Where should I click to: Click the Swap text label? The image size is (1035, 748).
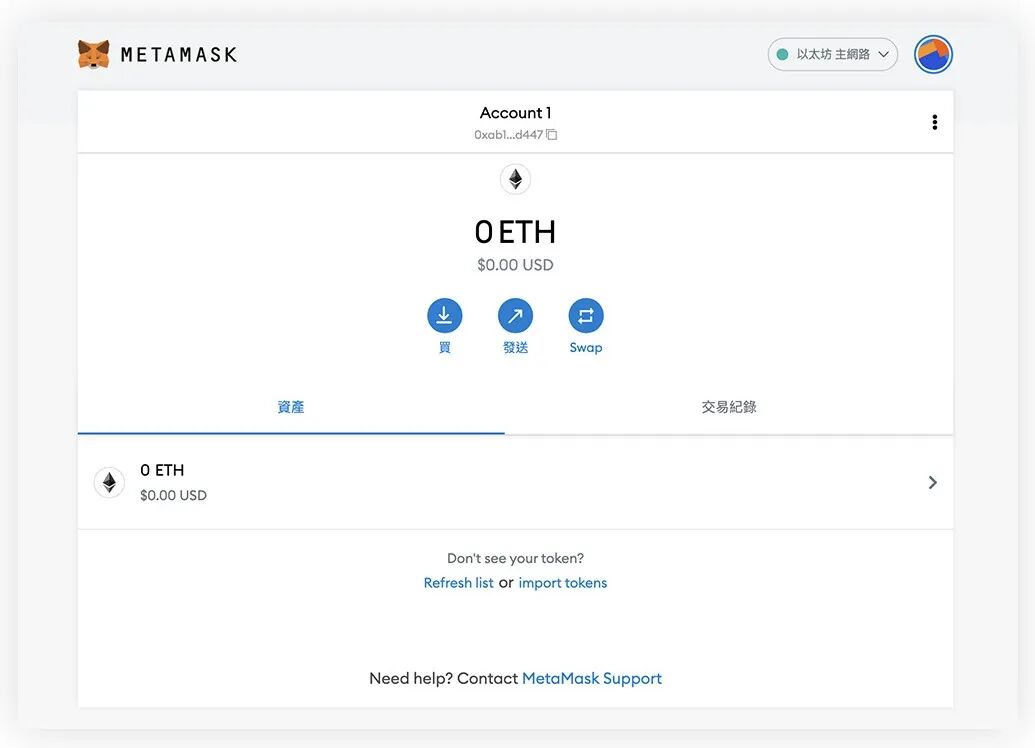coord(585,347)
